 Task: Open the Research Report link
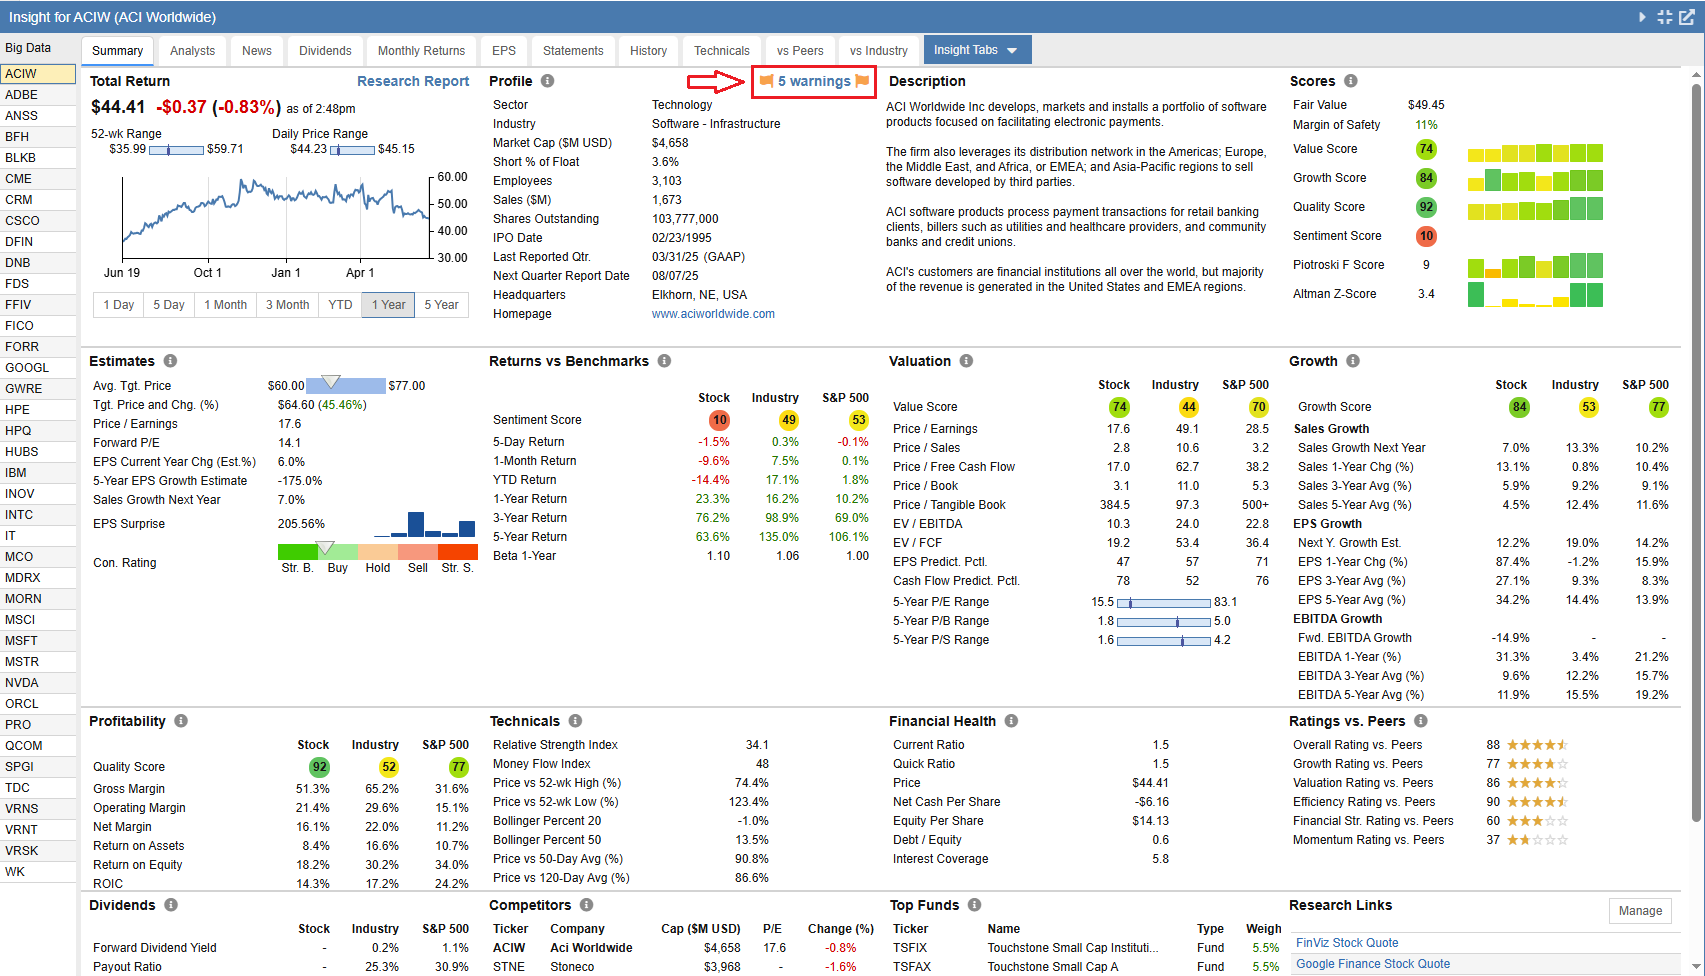pyautogui.click(x=413, y=81)
